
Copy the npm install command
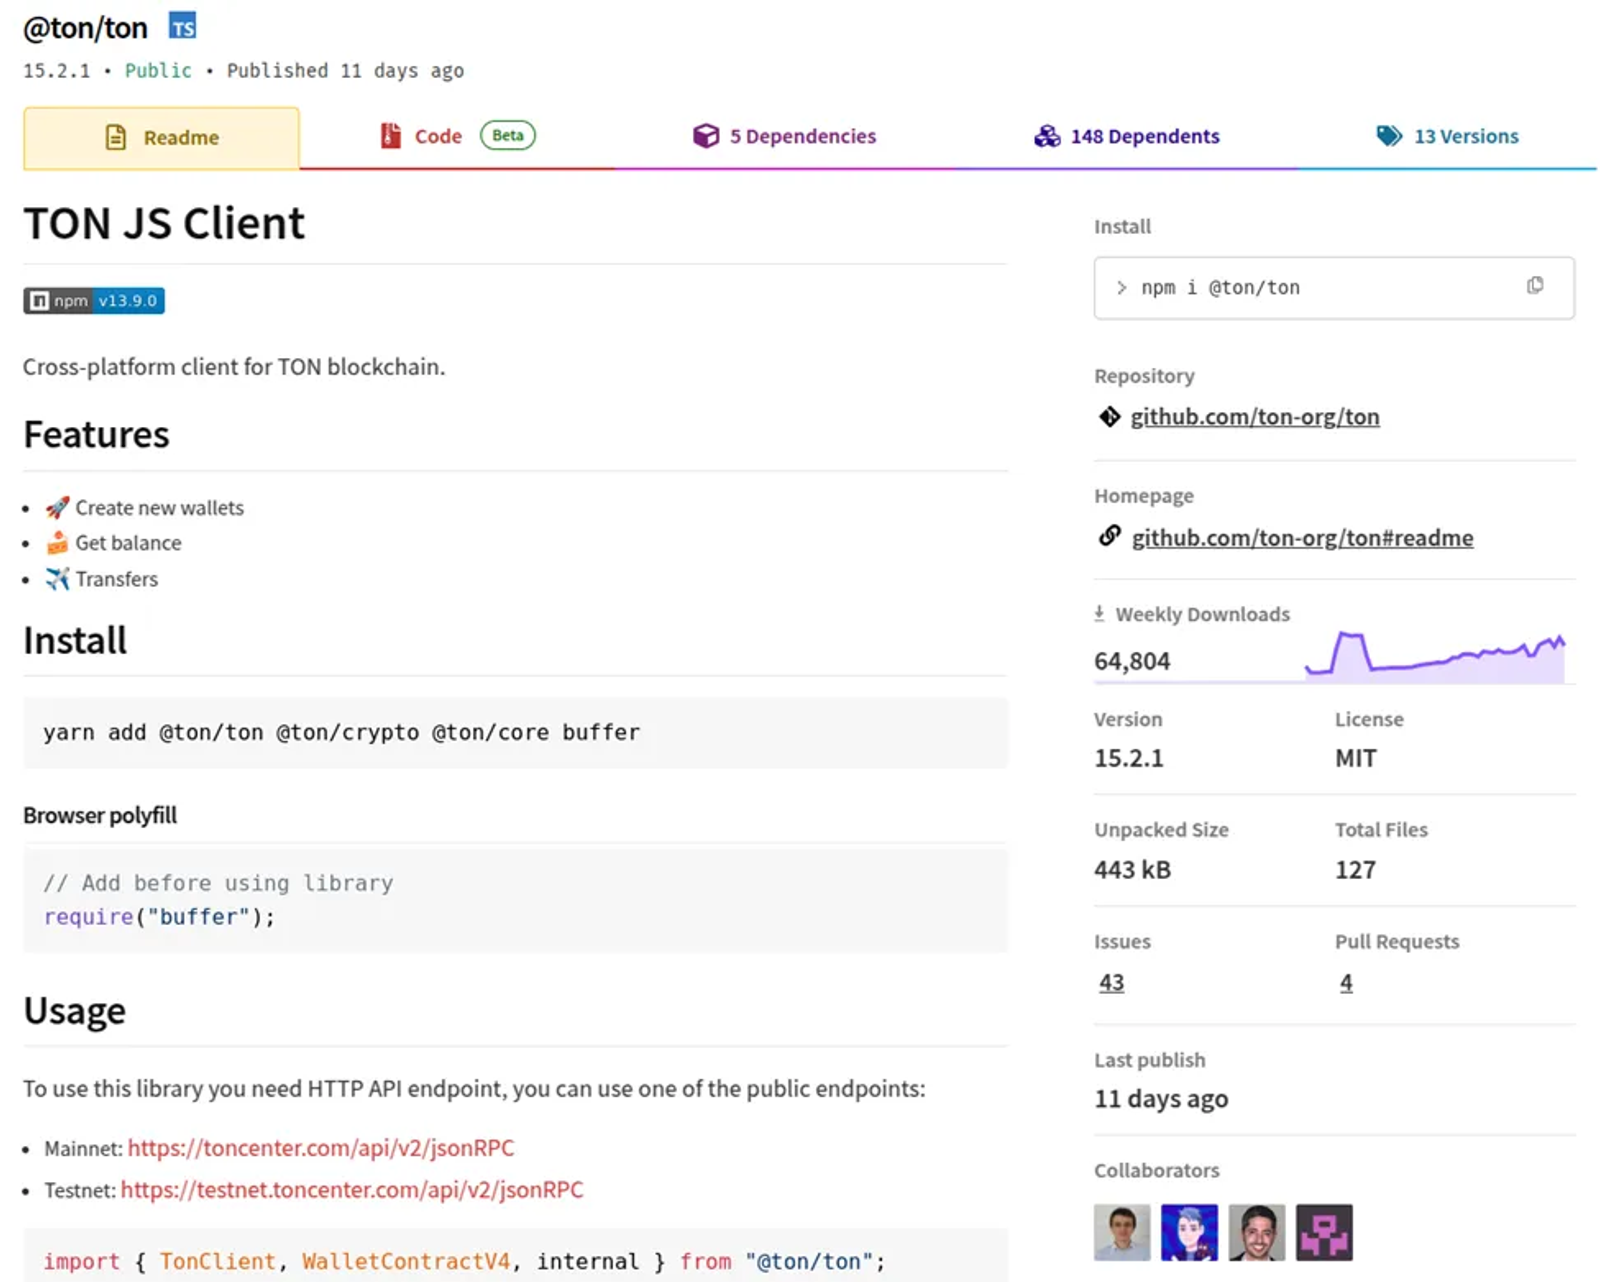coord(1535,286)
